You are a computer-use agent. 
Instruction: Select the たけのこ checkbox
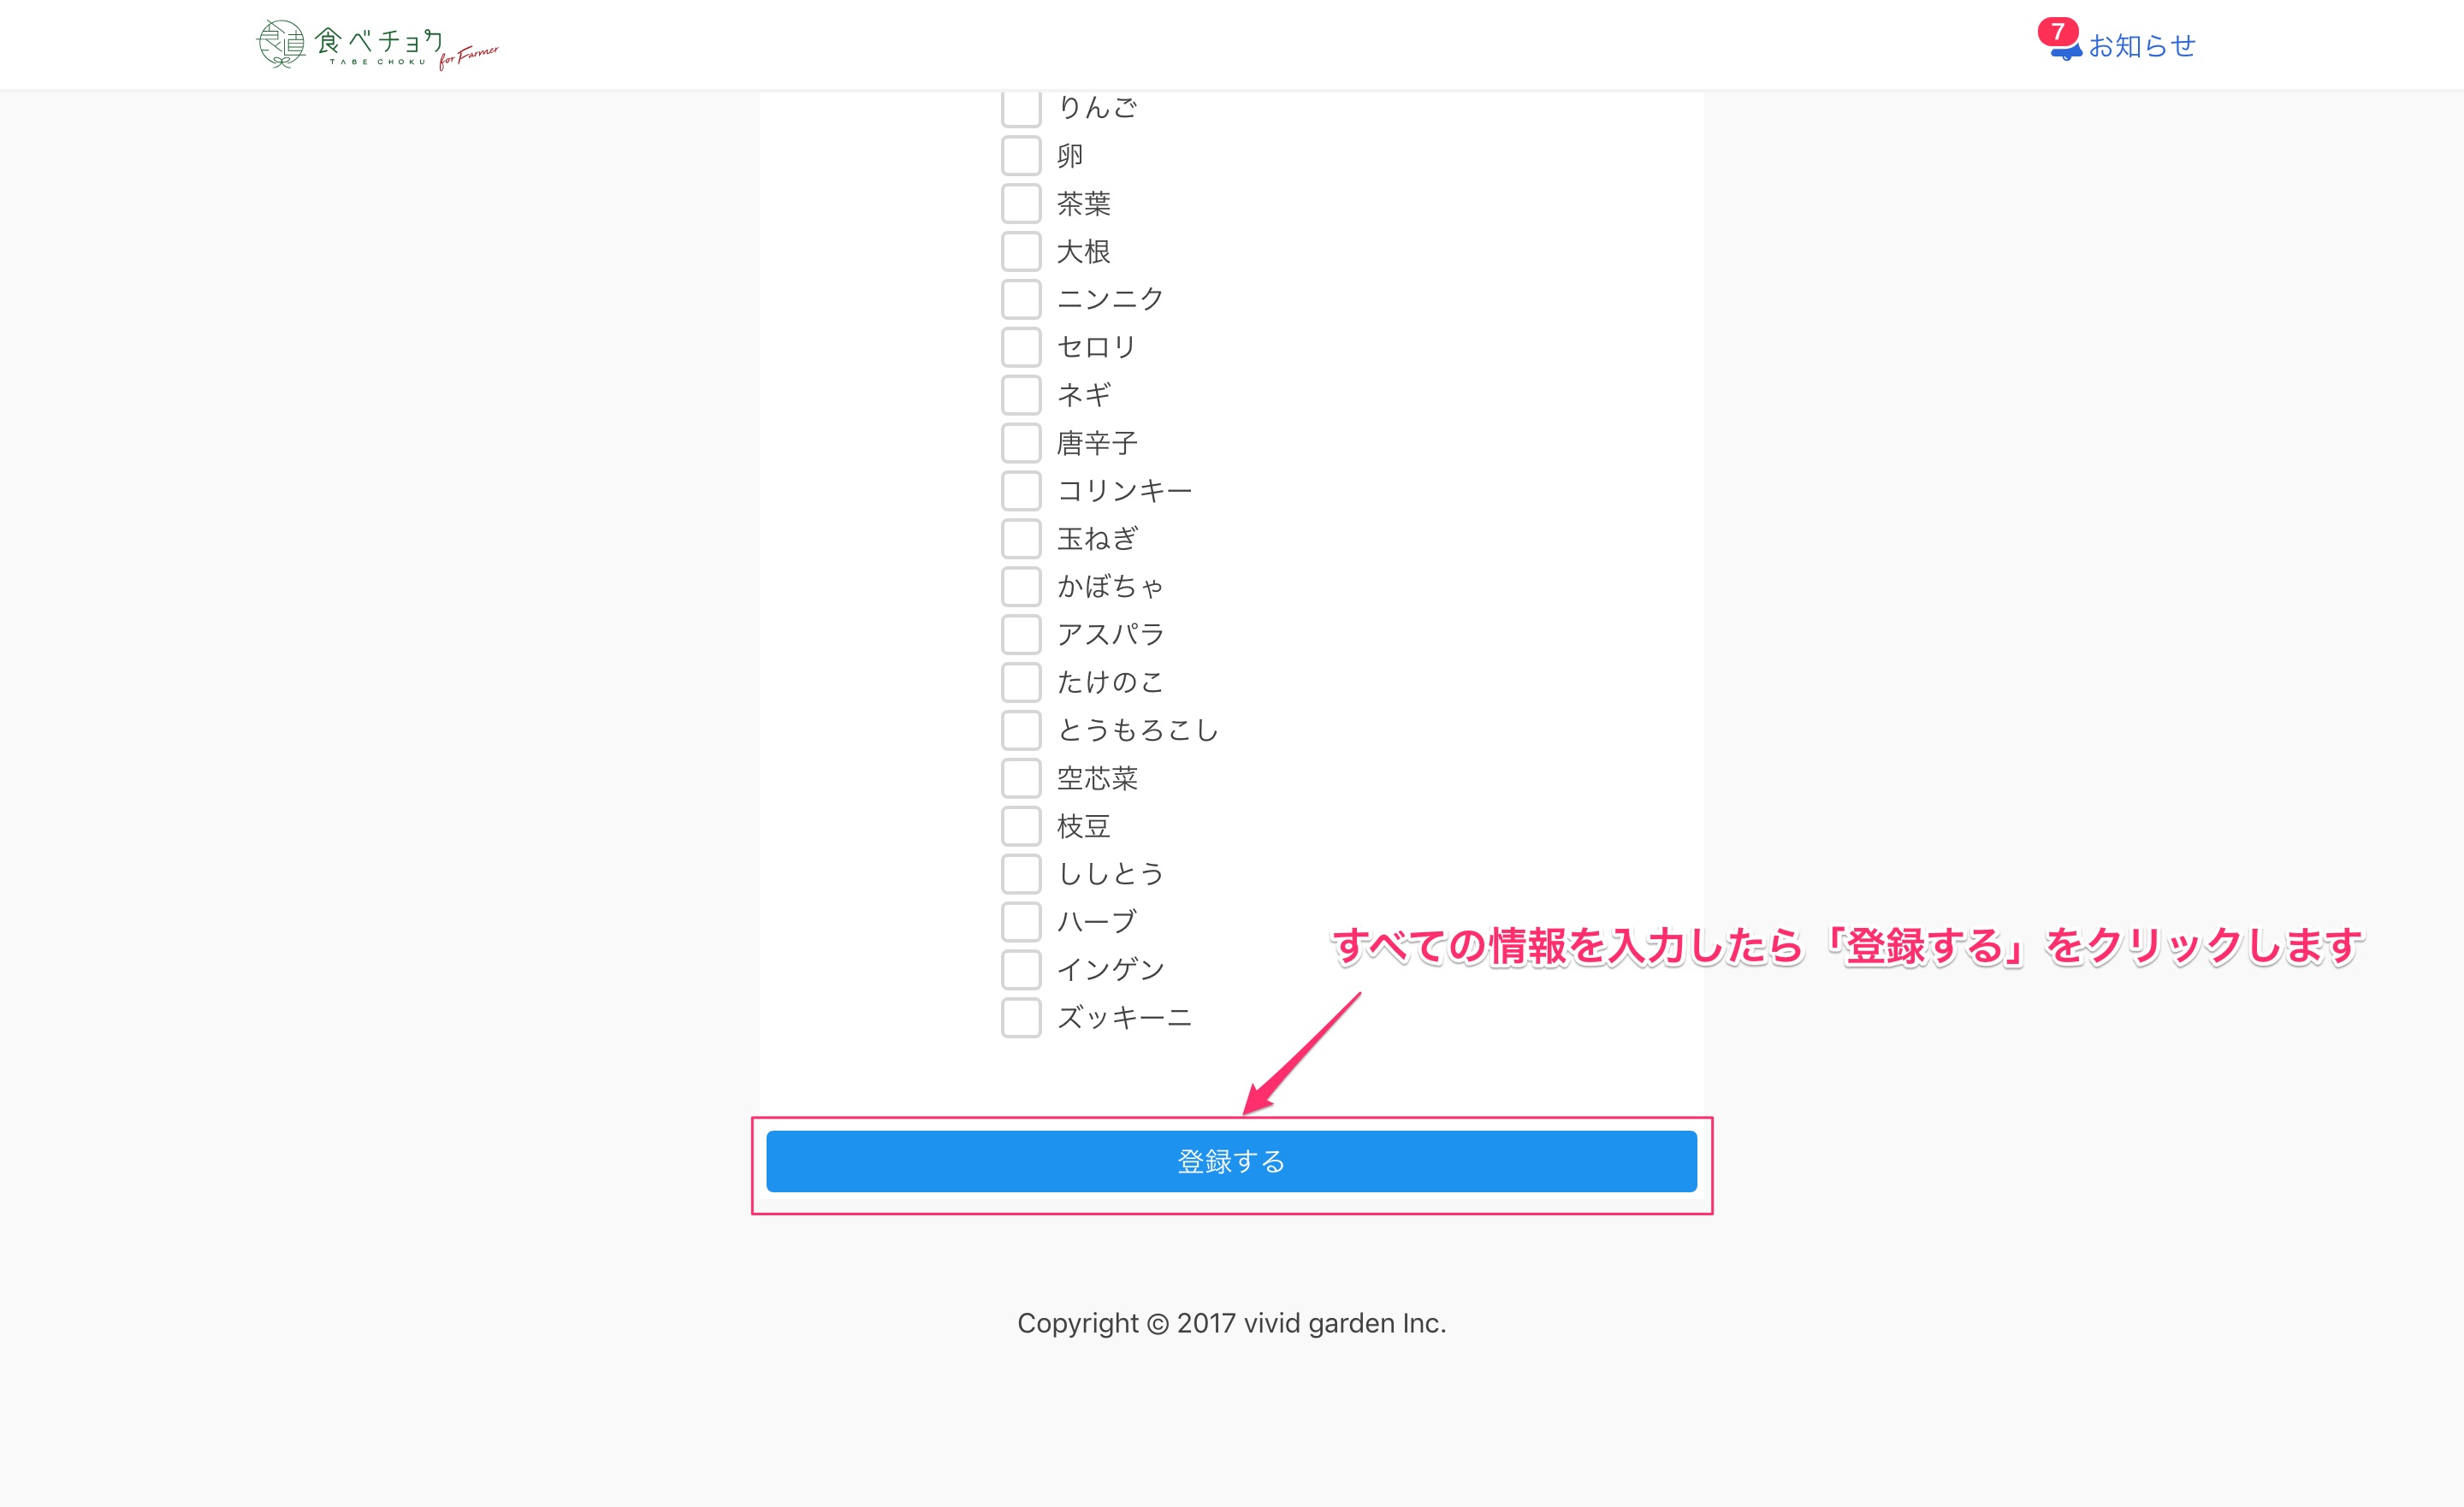pos(1021,682)
